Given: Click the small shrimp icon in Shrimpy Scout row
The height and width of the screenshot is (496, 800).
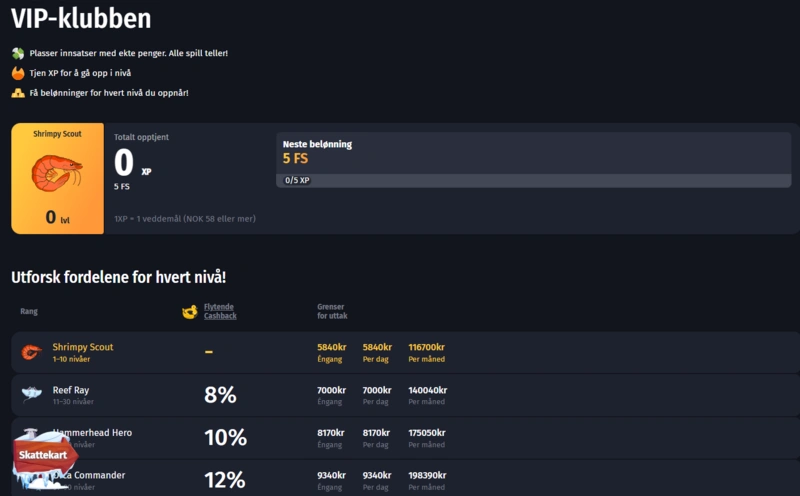Looking at the screenshot, I should pyautogui.click(x=31, y=352).
